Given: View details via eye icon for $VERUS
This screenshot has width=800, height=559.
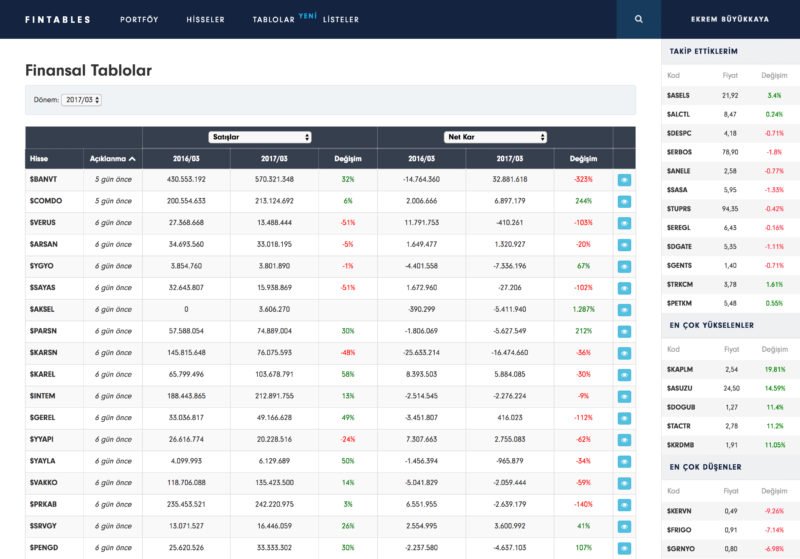Looking at the screenshot, I should [x=624, y=223].
